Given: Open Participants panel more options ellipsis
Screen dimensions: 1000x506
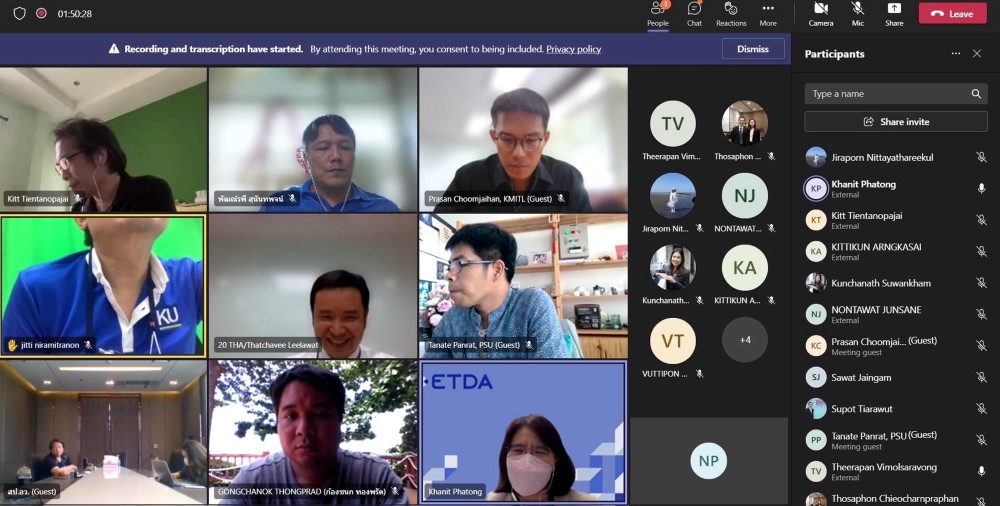Looking at the screenshot, I should tap(955, 54).
